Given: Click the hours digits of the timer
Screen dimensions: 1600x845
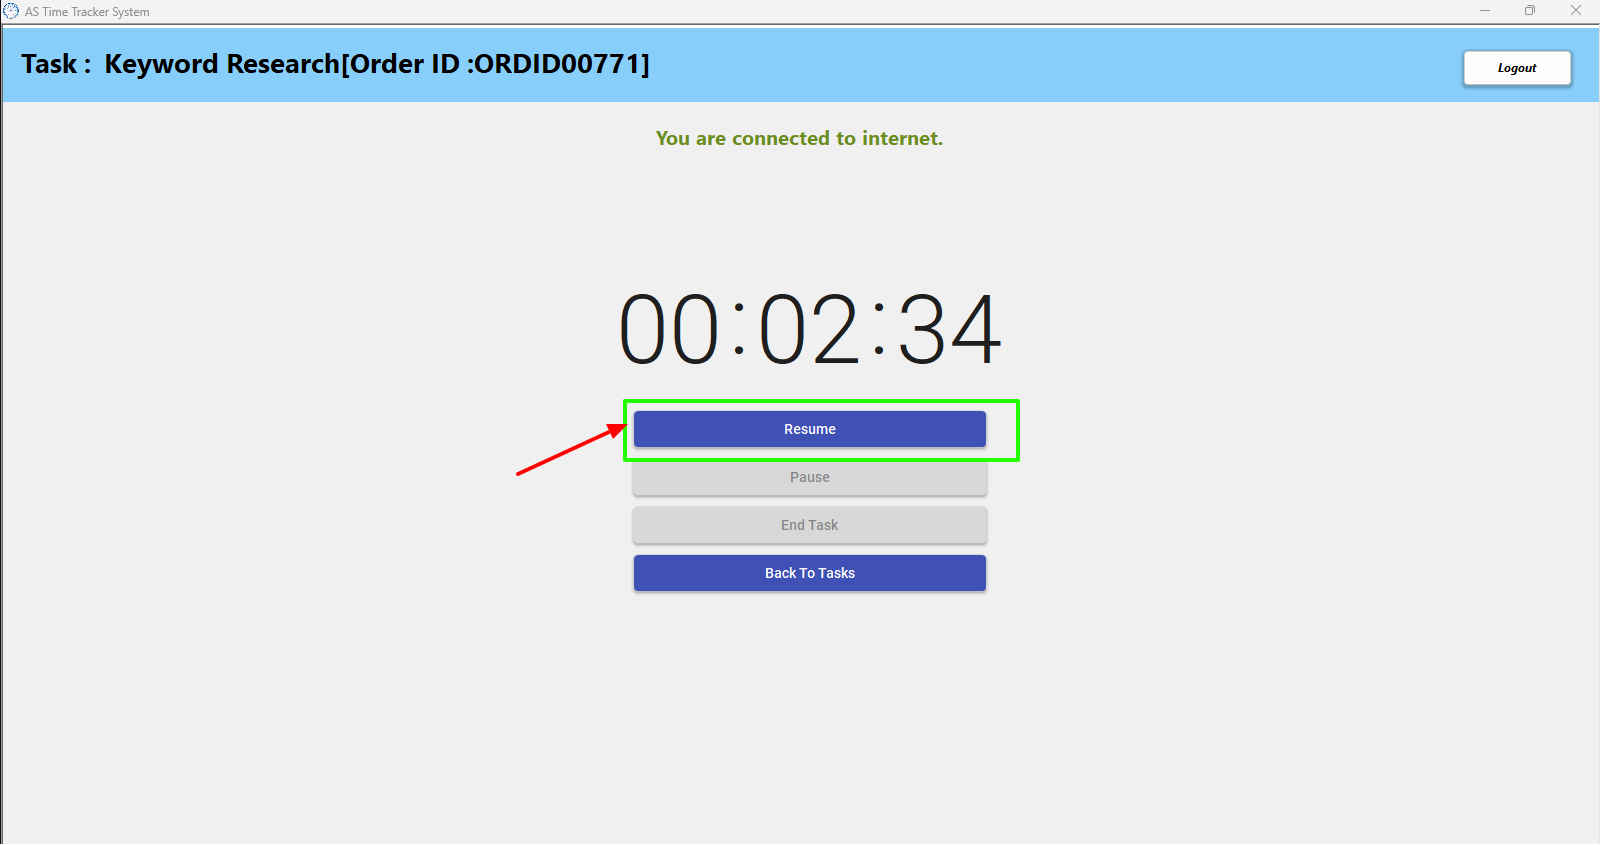Looking at the screenshot, I should tap(669, 329).
